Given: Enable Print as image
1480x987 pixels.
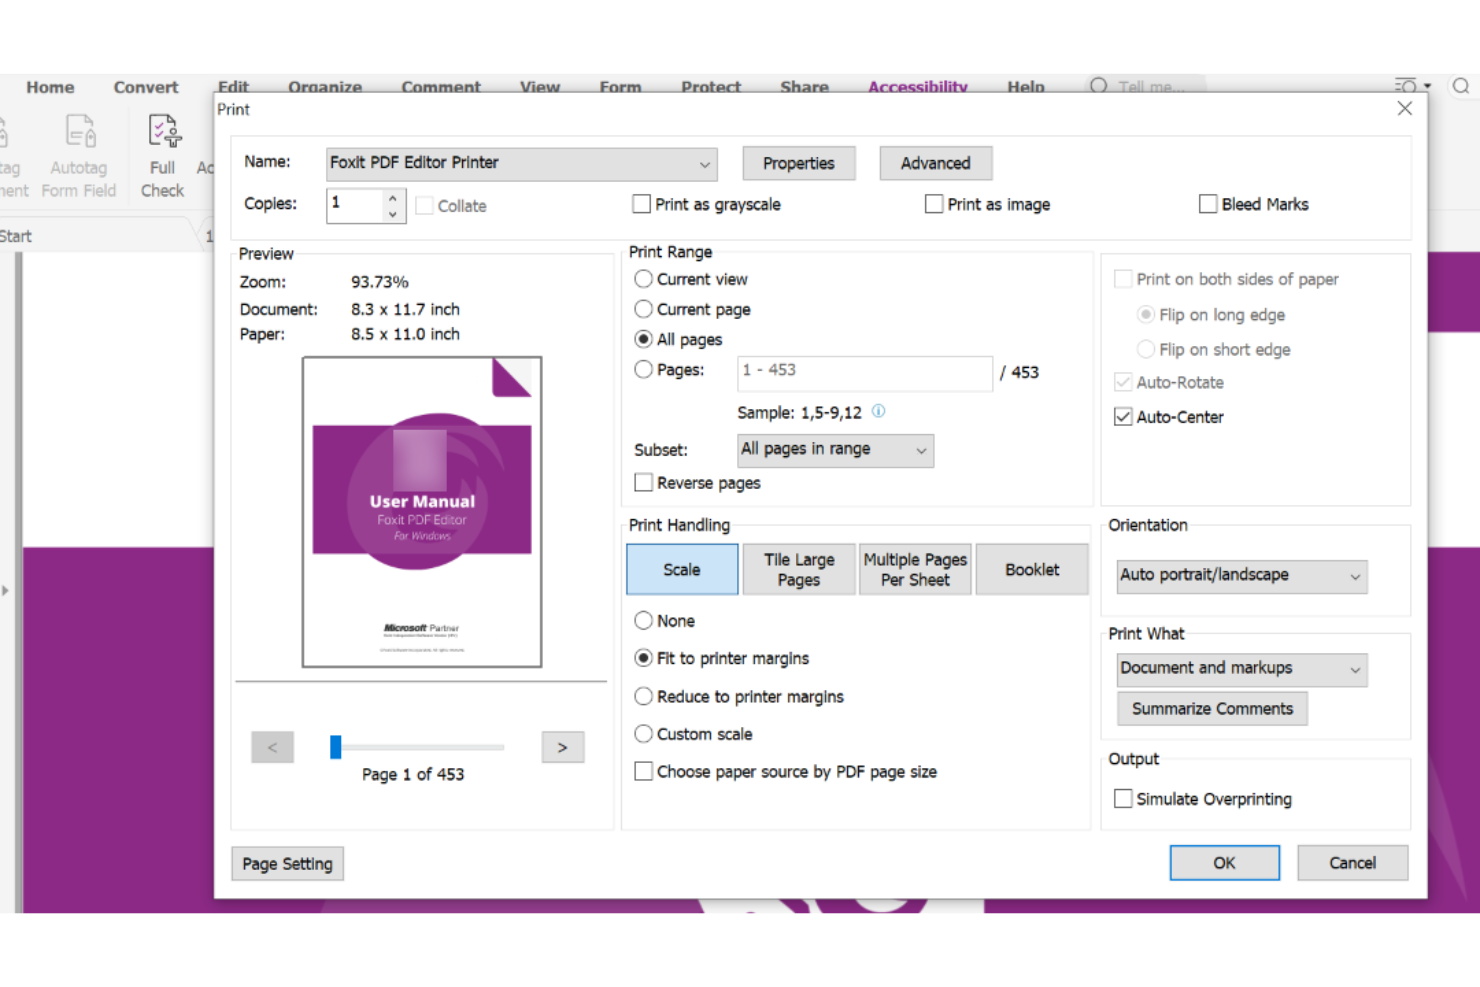Looking at the screenshot, I should coord(934,204).
